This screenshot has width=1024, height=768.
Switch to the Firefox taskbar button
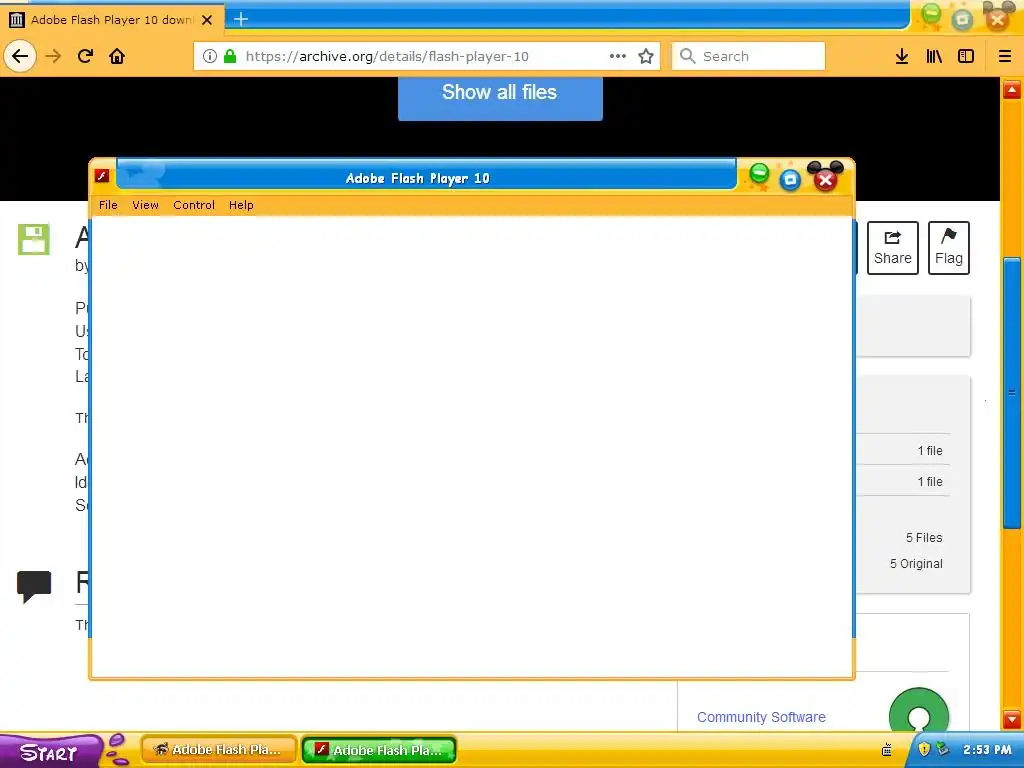coord(219,750)
